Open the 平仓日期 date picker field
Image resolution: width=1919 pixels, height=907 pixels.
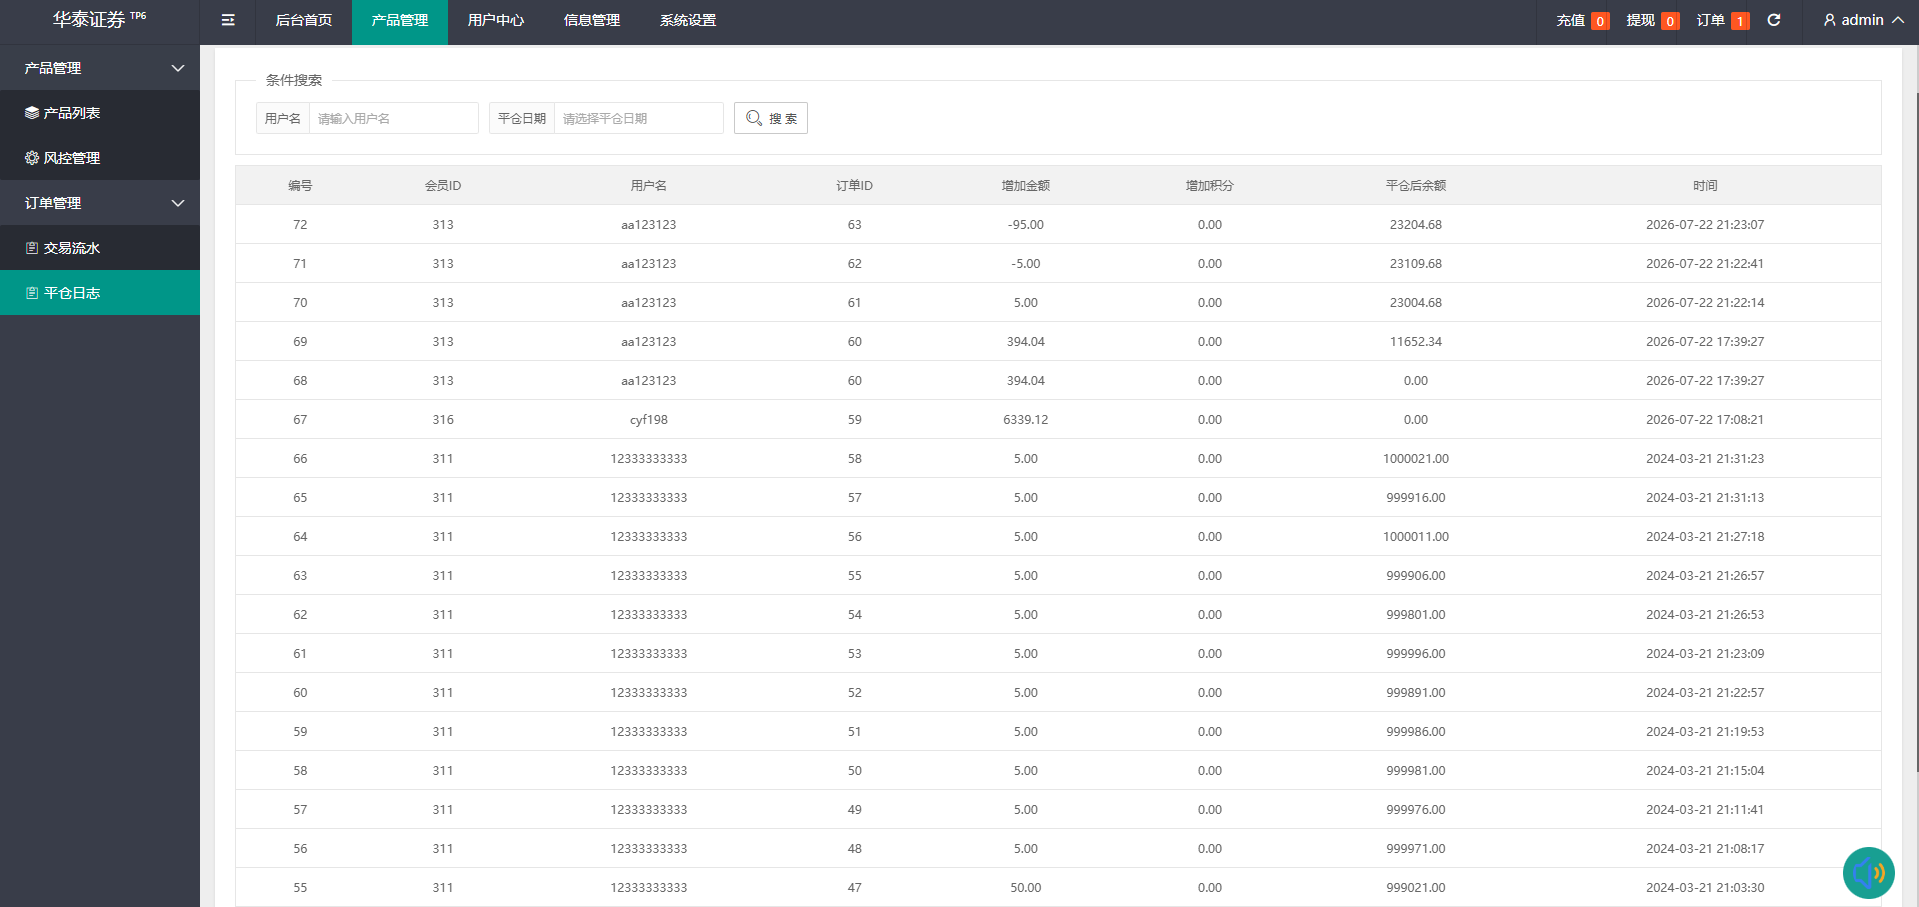click(x=639, y=118)
